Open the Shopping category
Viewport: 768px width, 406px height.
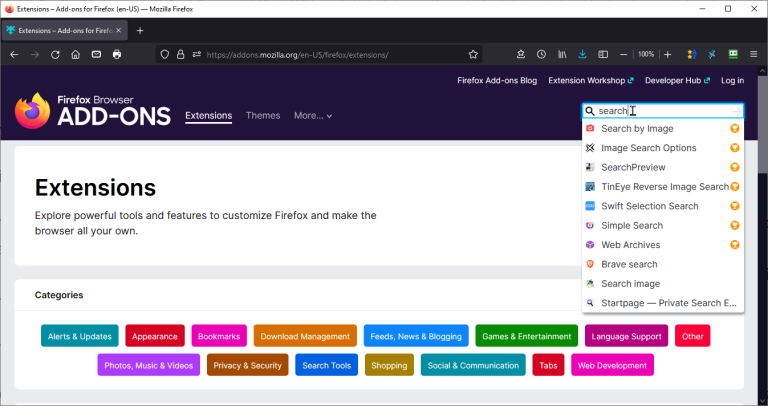click(x=389, y=365)
